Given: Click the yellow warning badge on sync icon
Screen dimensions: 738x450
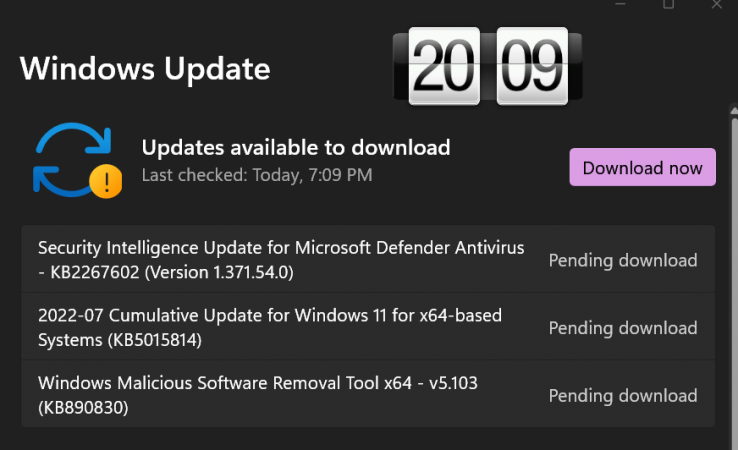Looking at the screenshot, I should coord(106,181).
